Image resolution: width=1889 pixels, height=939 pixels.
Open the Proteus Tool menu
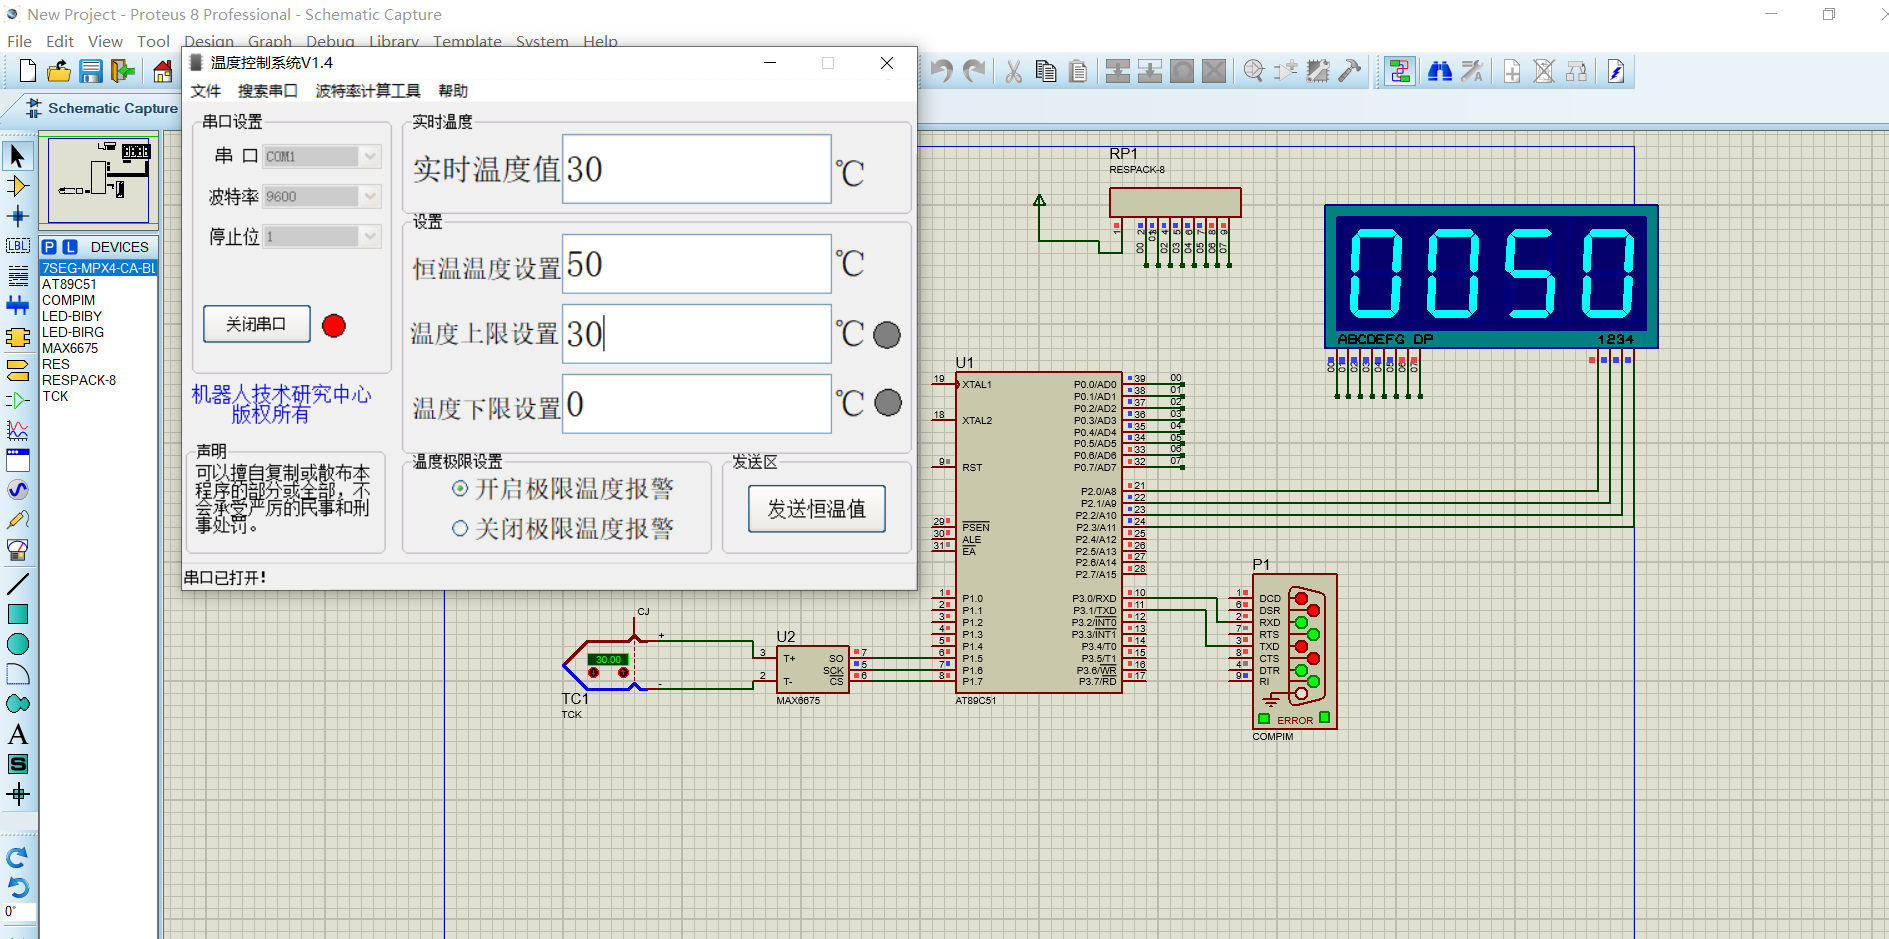click(x=153, y=41)
